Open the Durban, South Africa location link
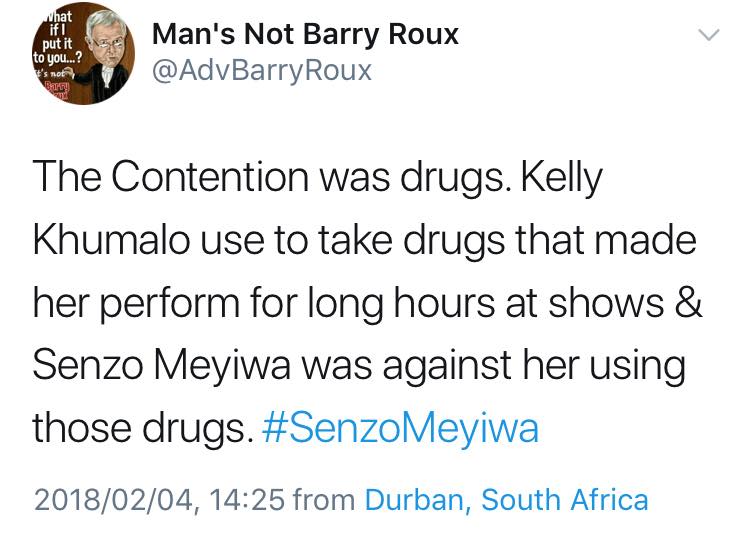The height and width of the screenshot is (538, 750). point(507,500)
